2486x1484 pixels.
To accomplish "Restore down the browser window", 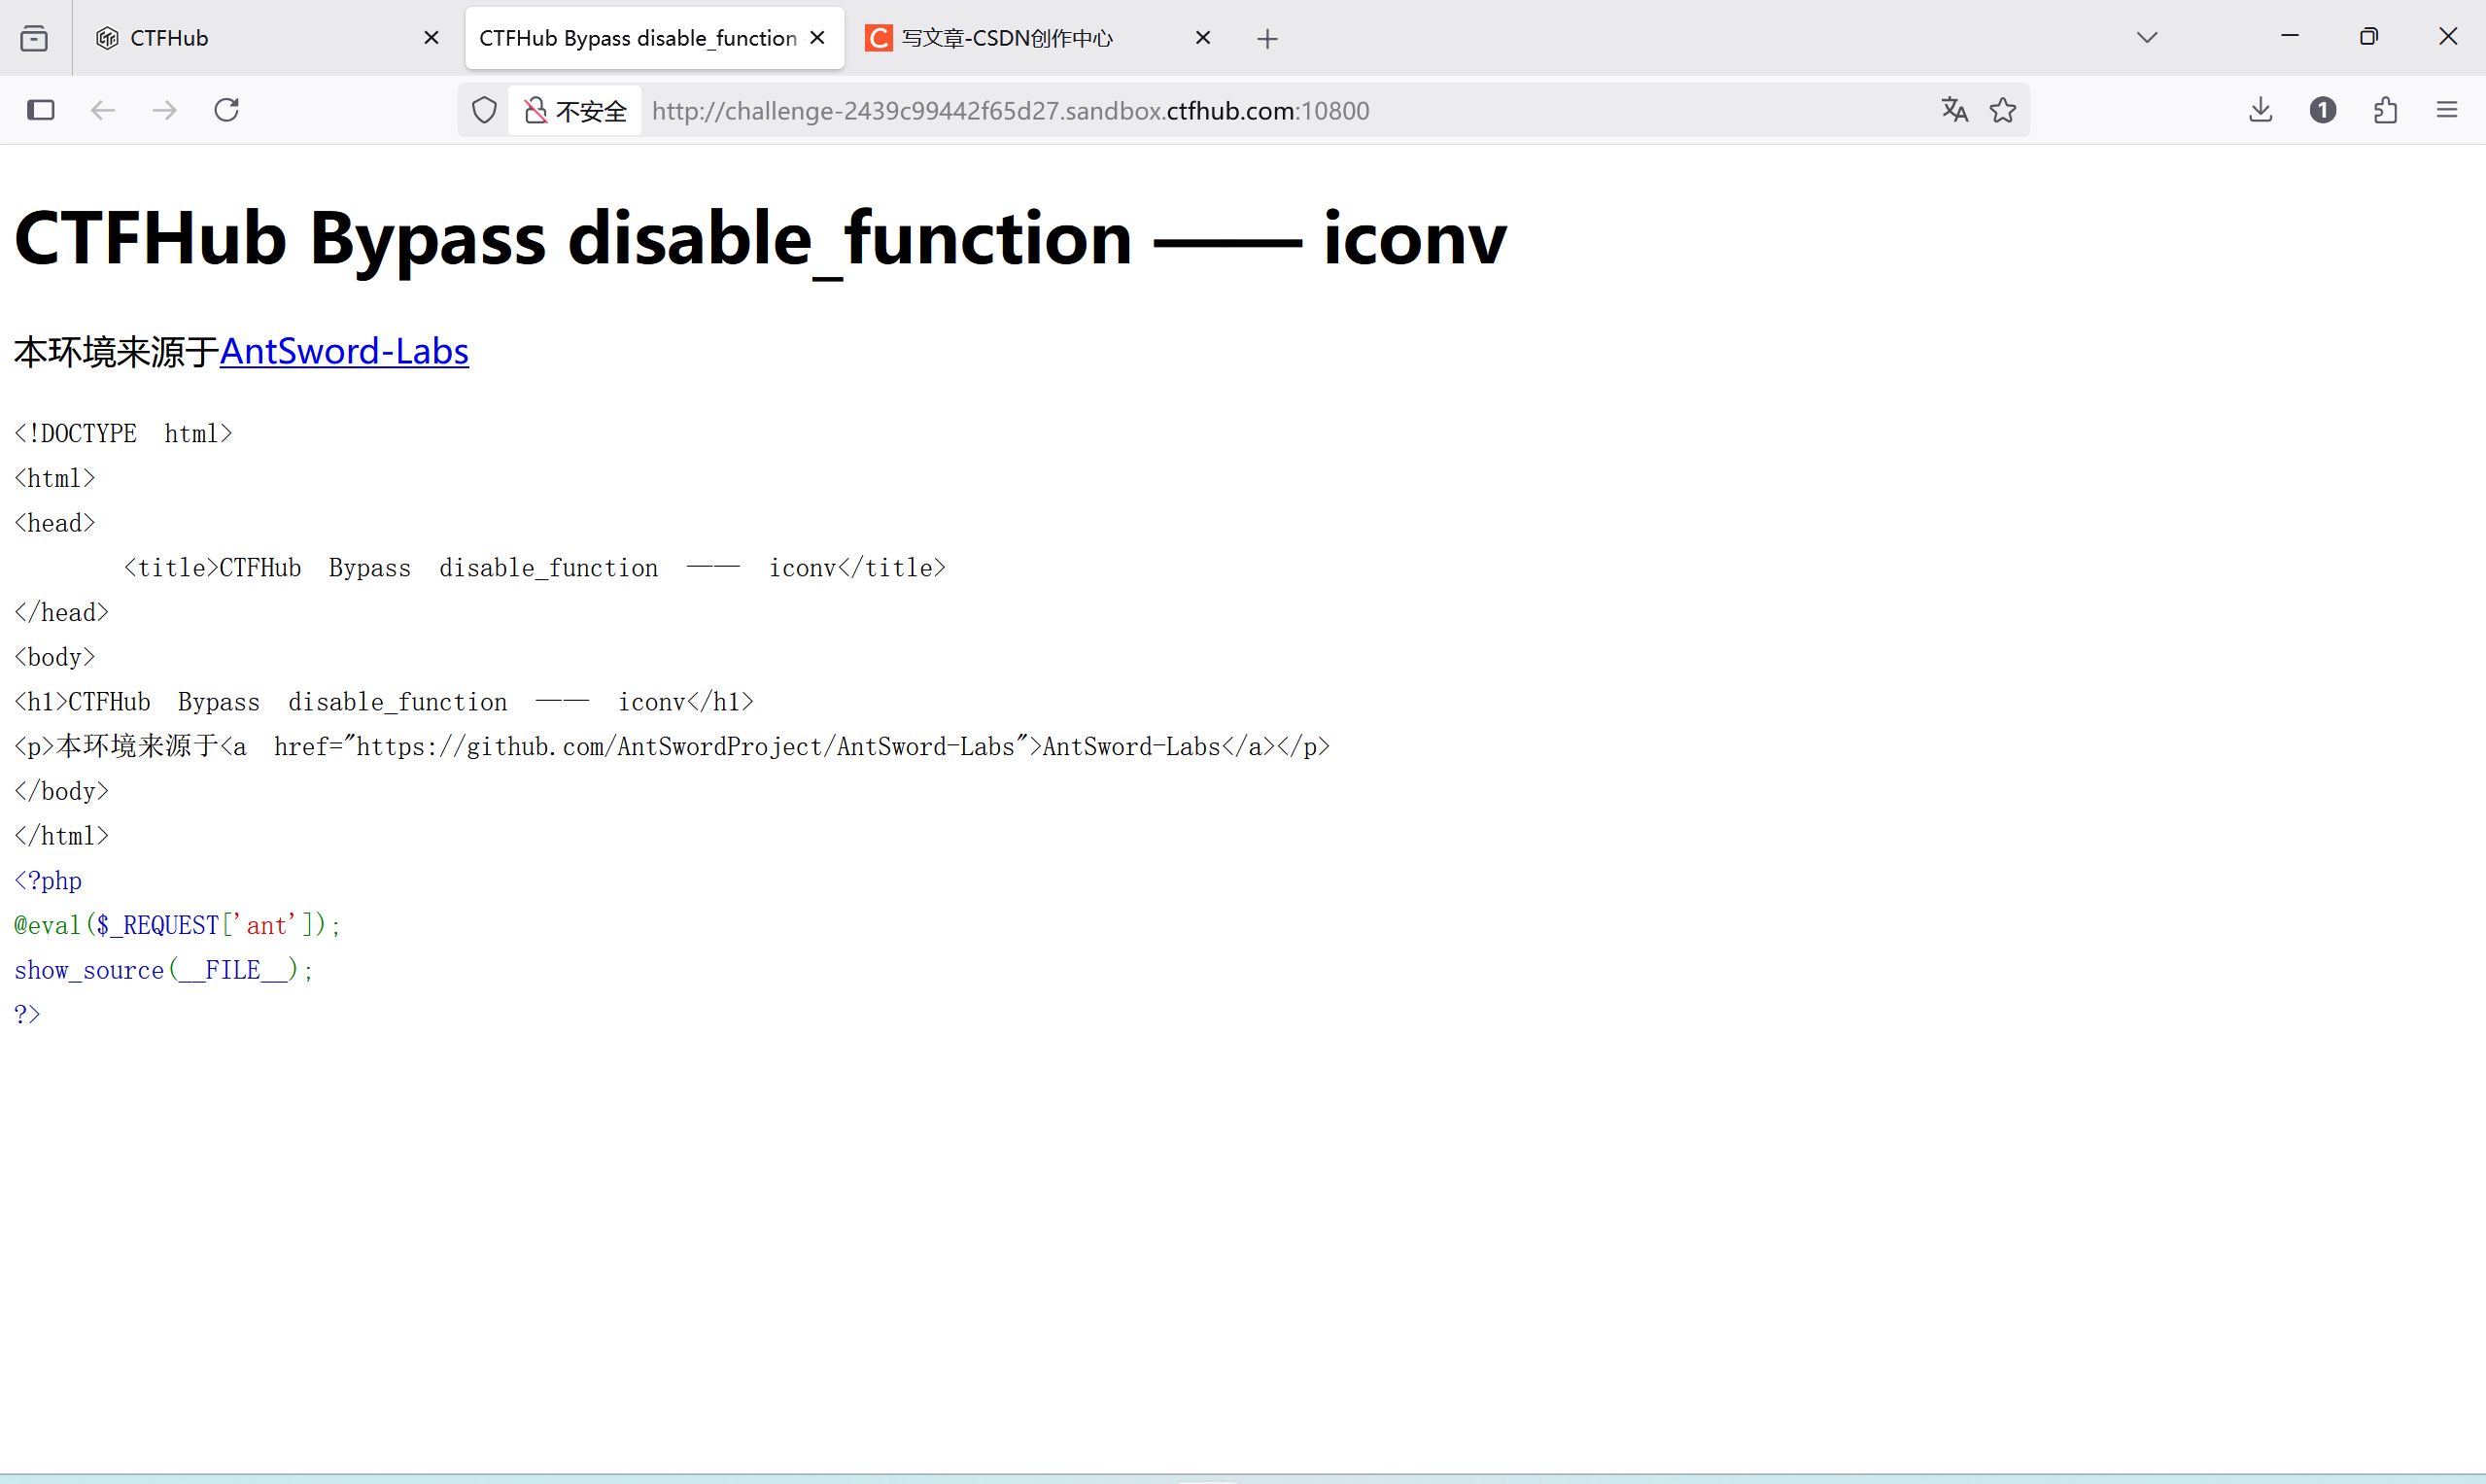I will tap(2369, 36).
